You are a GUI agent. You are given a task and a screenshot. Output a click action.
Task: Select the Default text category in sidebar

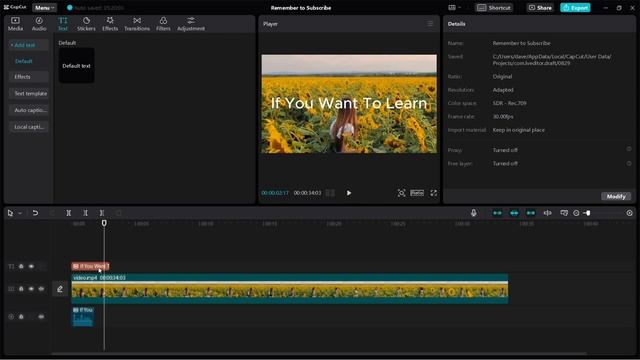pyautogui.click(x=24, y=61)
